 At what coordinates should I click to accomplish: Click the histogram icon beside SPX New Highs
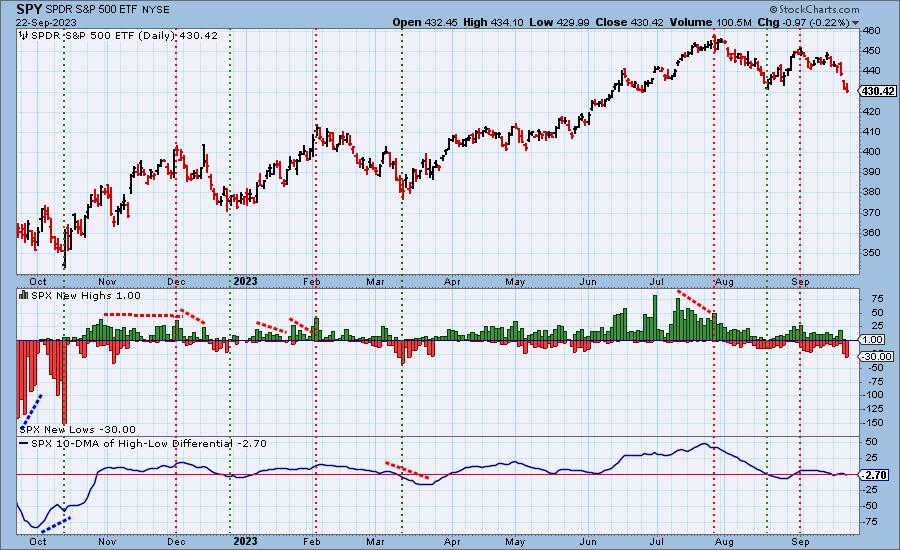[24, 295]
